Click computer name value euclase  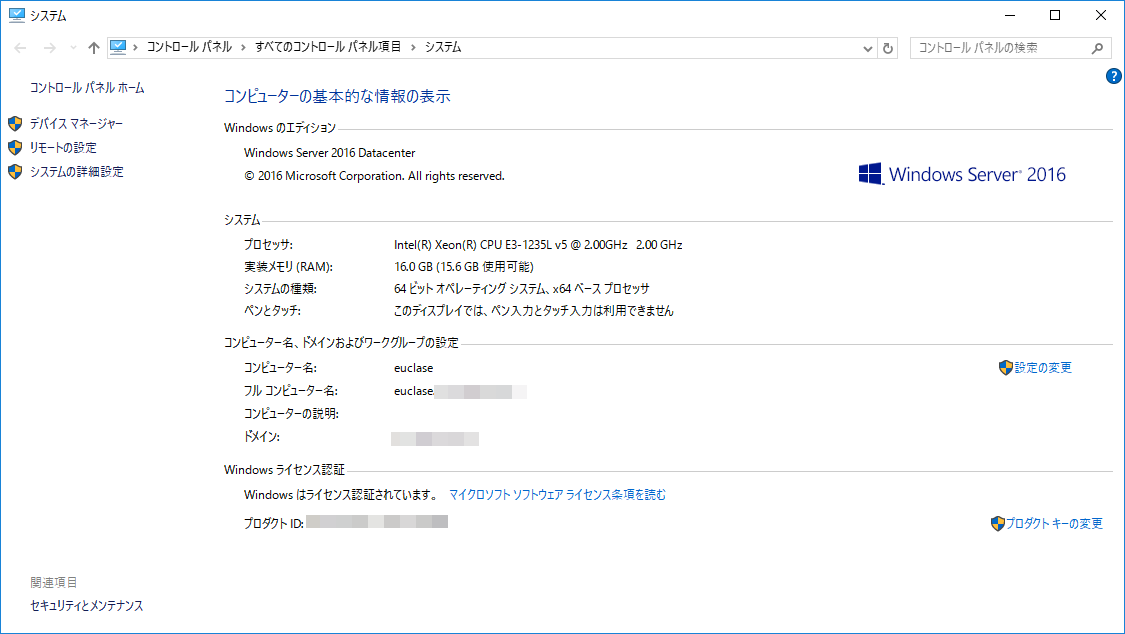413,368
